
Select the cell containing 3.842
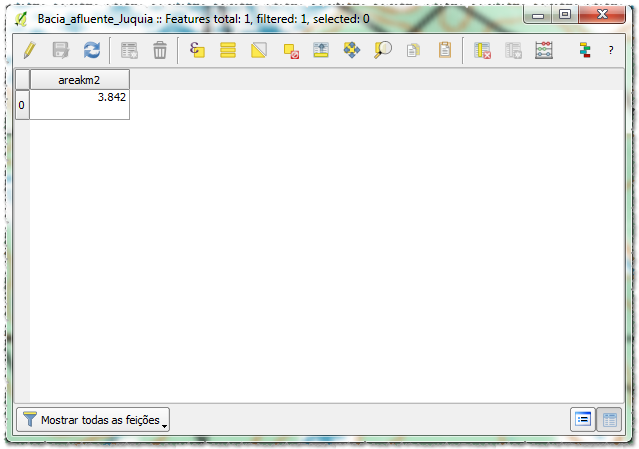79,104
